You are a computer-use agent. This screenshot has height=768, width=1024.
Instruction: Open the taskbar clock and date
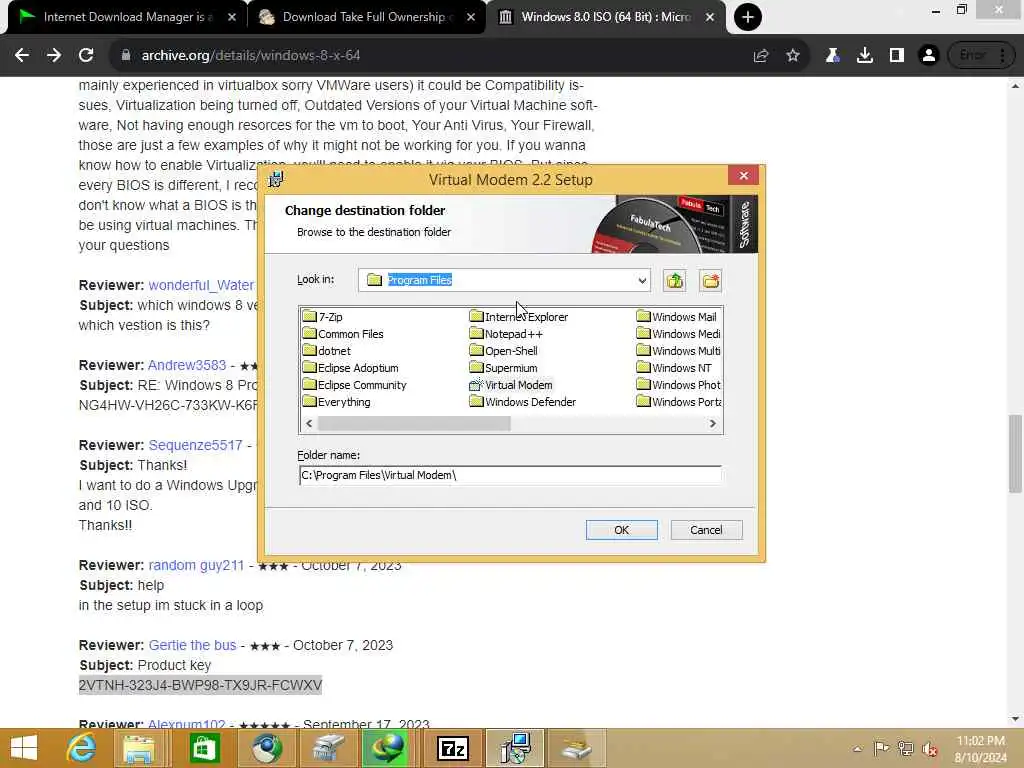[980, 749]
